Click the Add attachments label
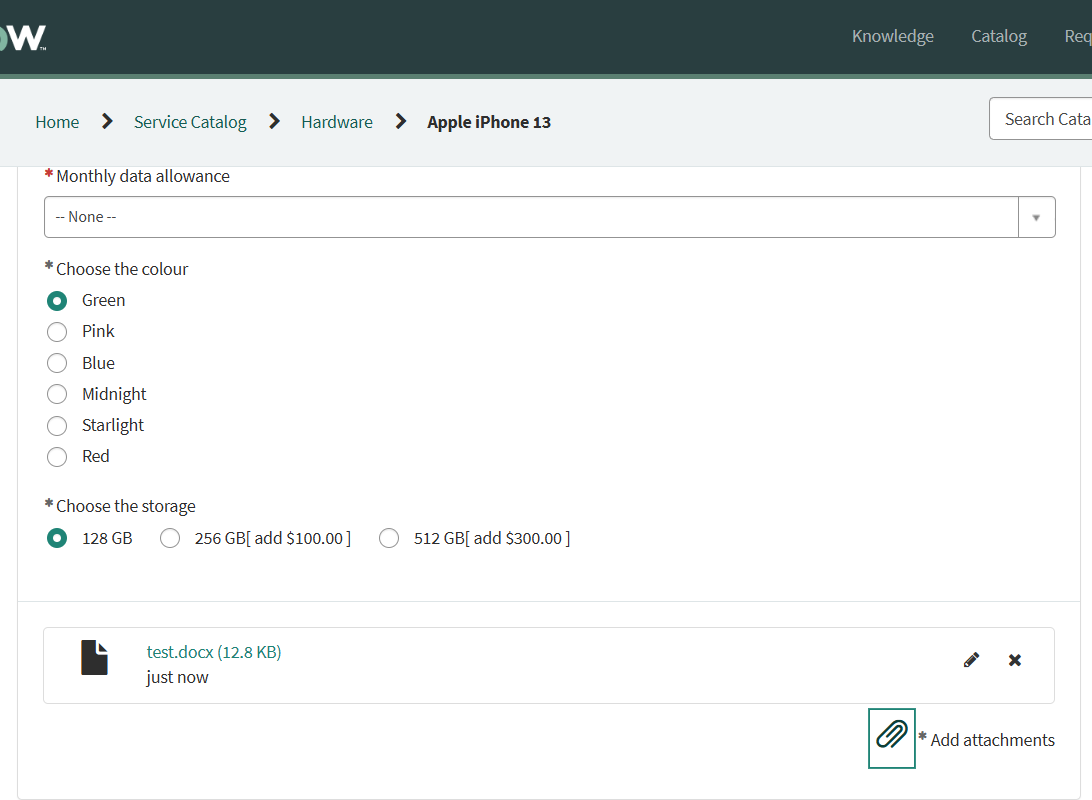 pyautogui.click(x=992, y=740)
